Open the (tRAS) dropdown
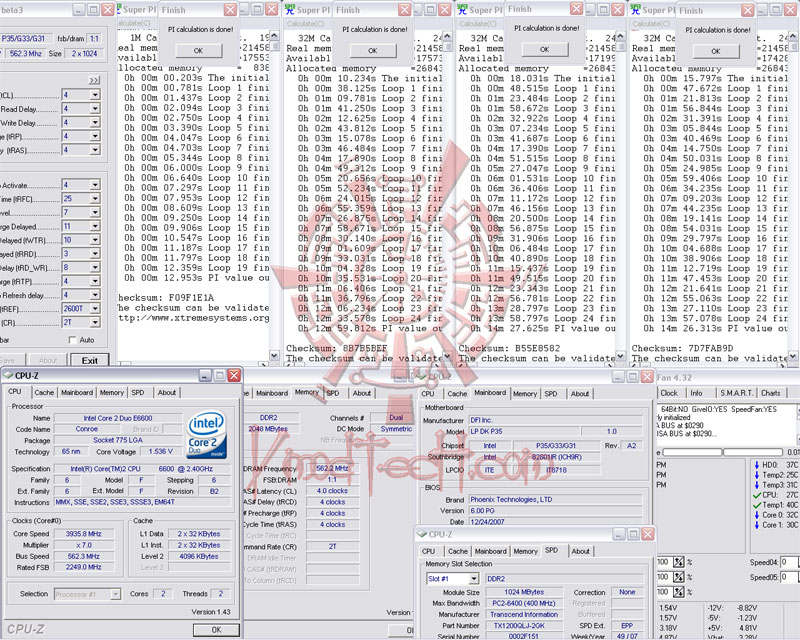Screen dimensions: 800x640 click(95, 150)
